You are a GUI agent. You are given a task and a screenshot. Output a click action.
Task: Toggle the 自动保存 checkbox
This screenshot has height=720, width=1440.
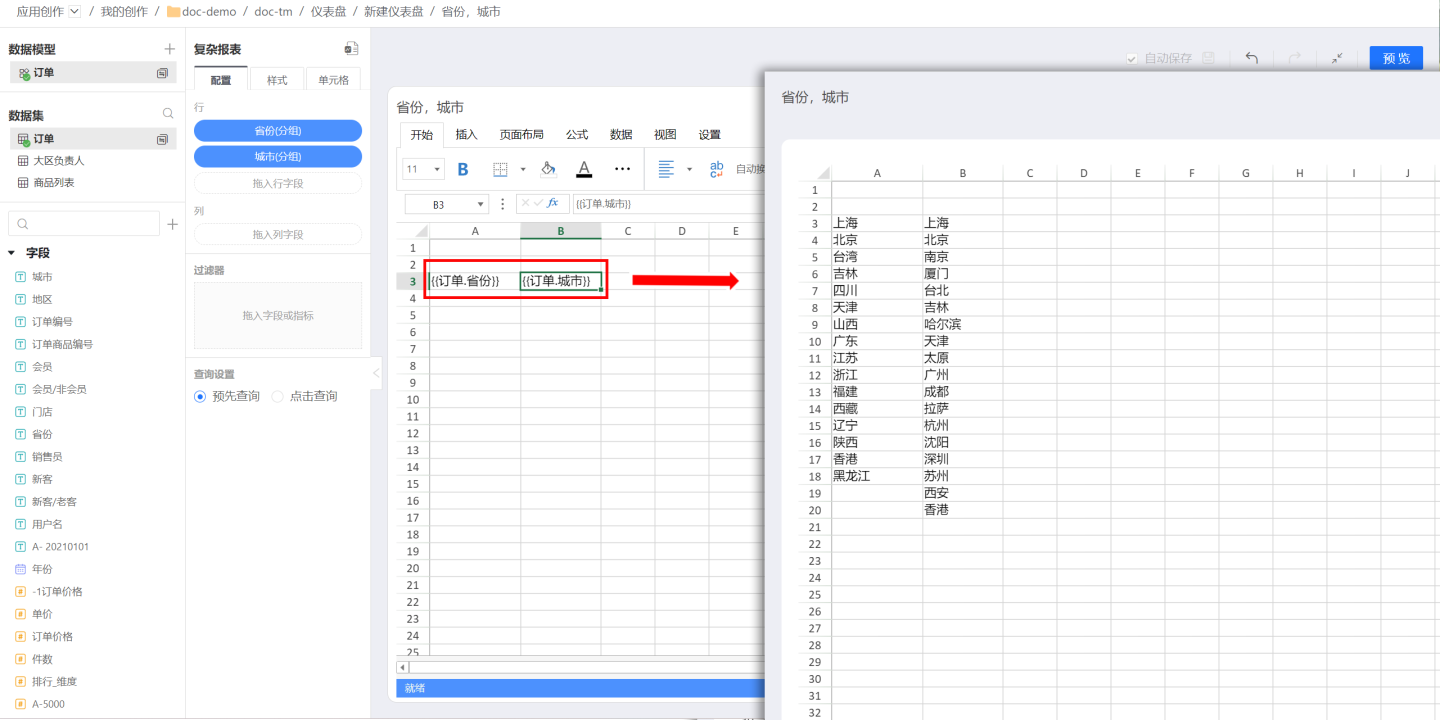1132,59
